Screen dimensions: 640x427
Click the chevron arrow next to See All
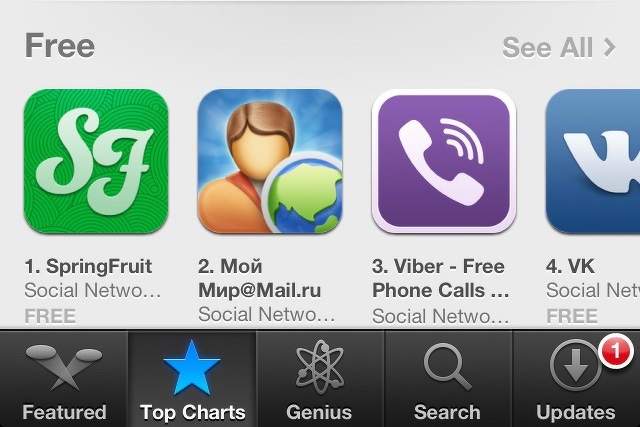609,48
